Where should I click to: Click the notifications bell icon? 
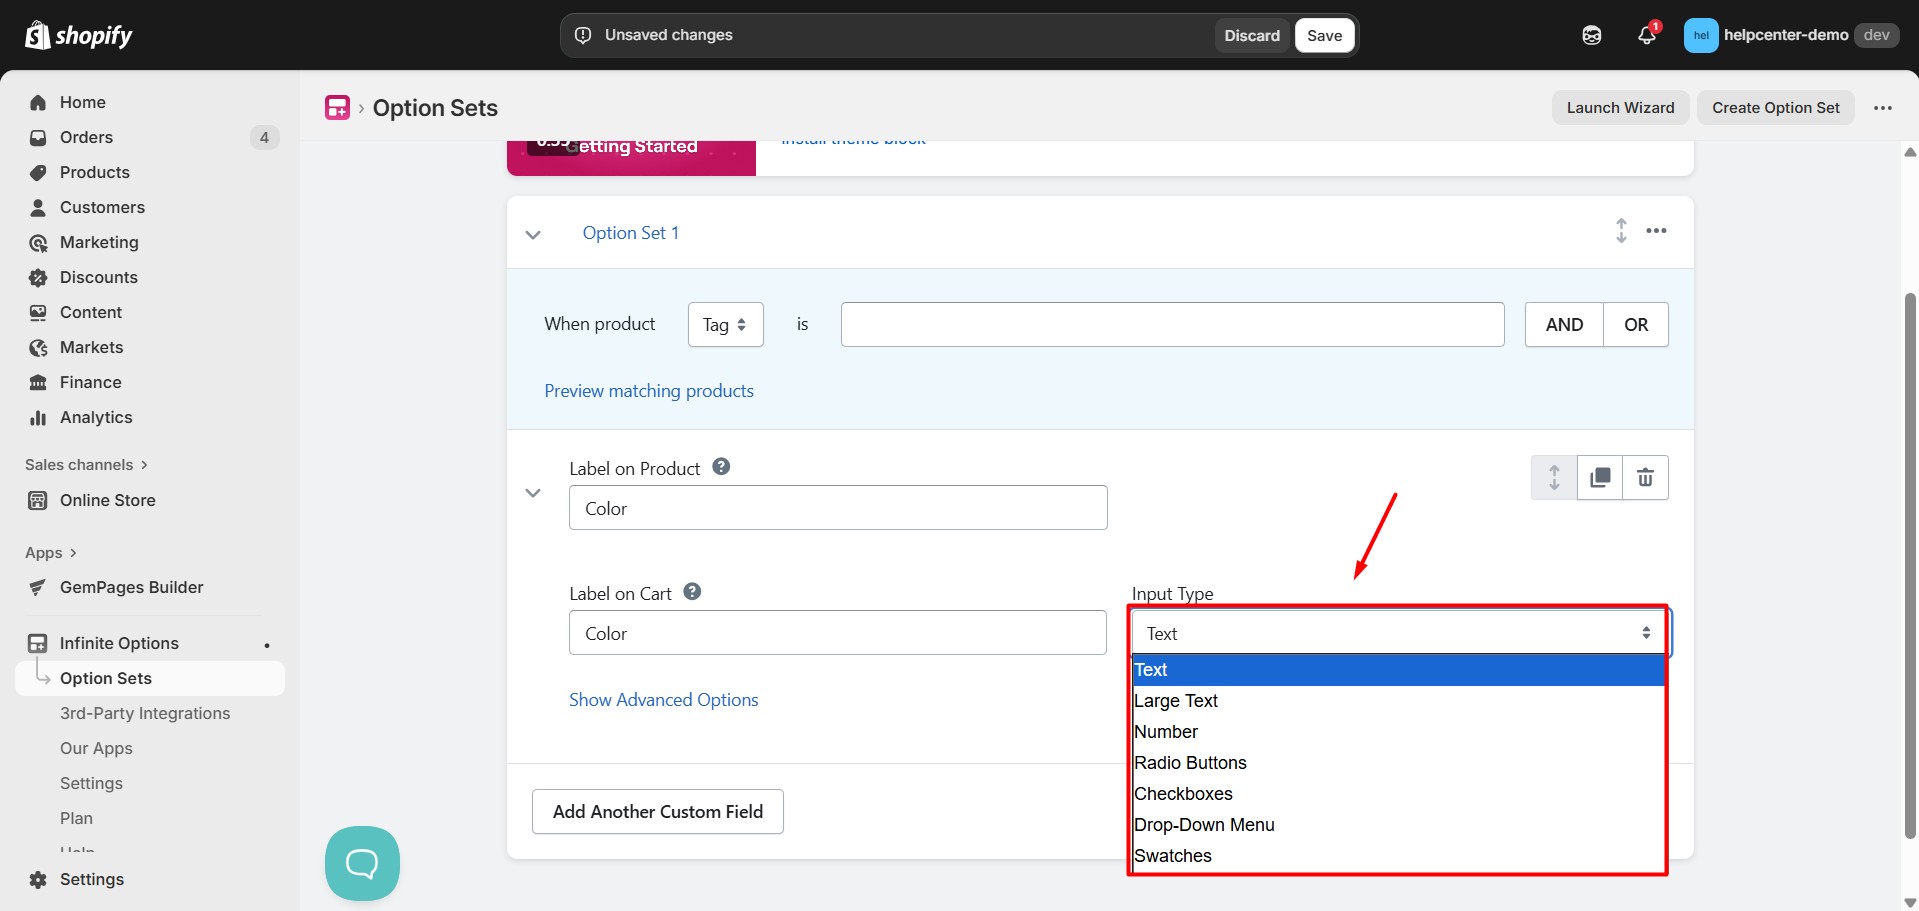point(1646,36)
